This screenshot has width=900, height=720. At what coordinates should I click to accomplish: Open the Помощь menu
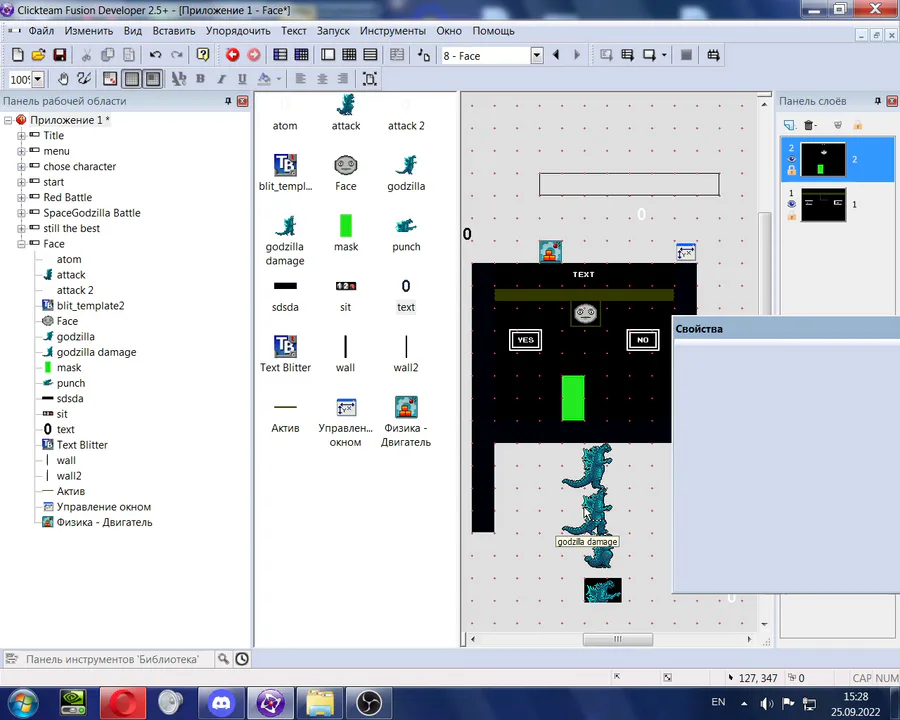pyautogui.click(x=493, y=31)
